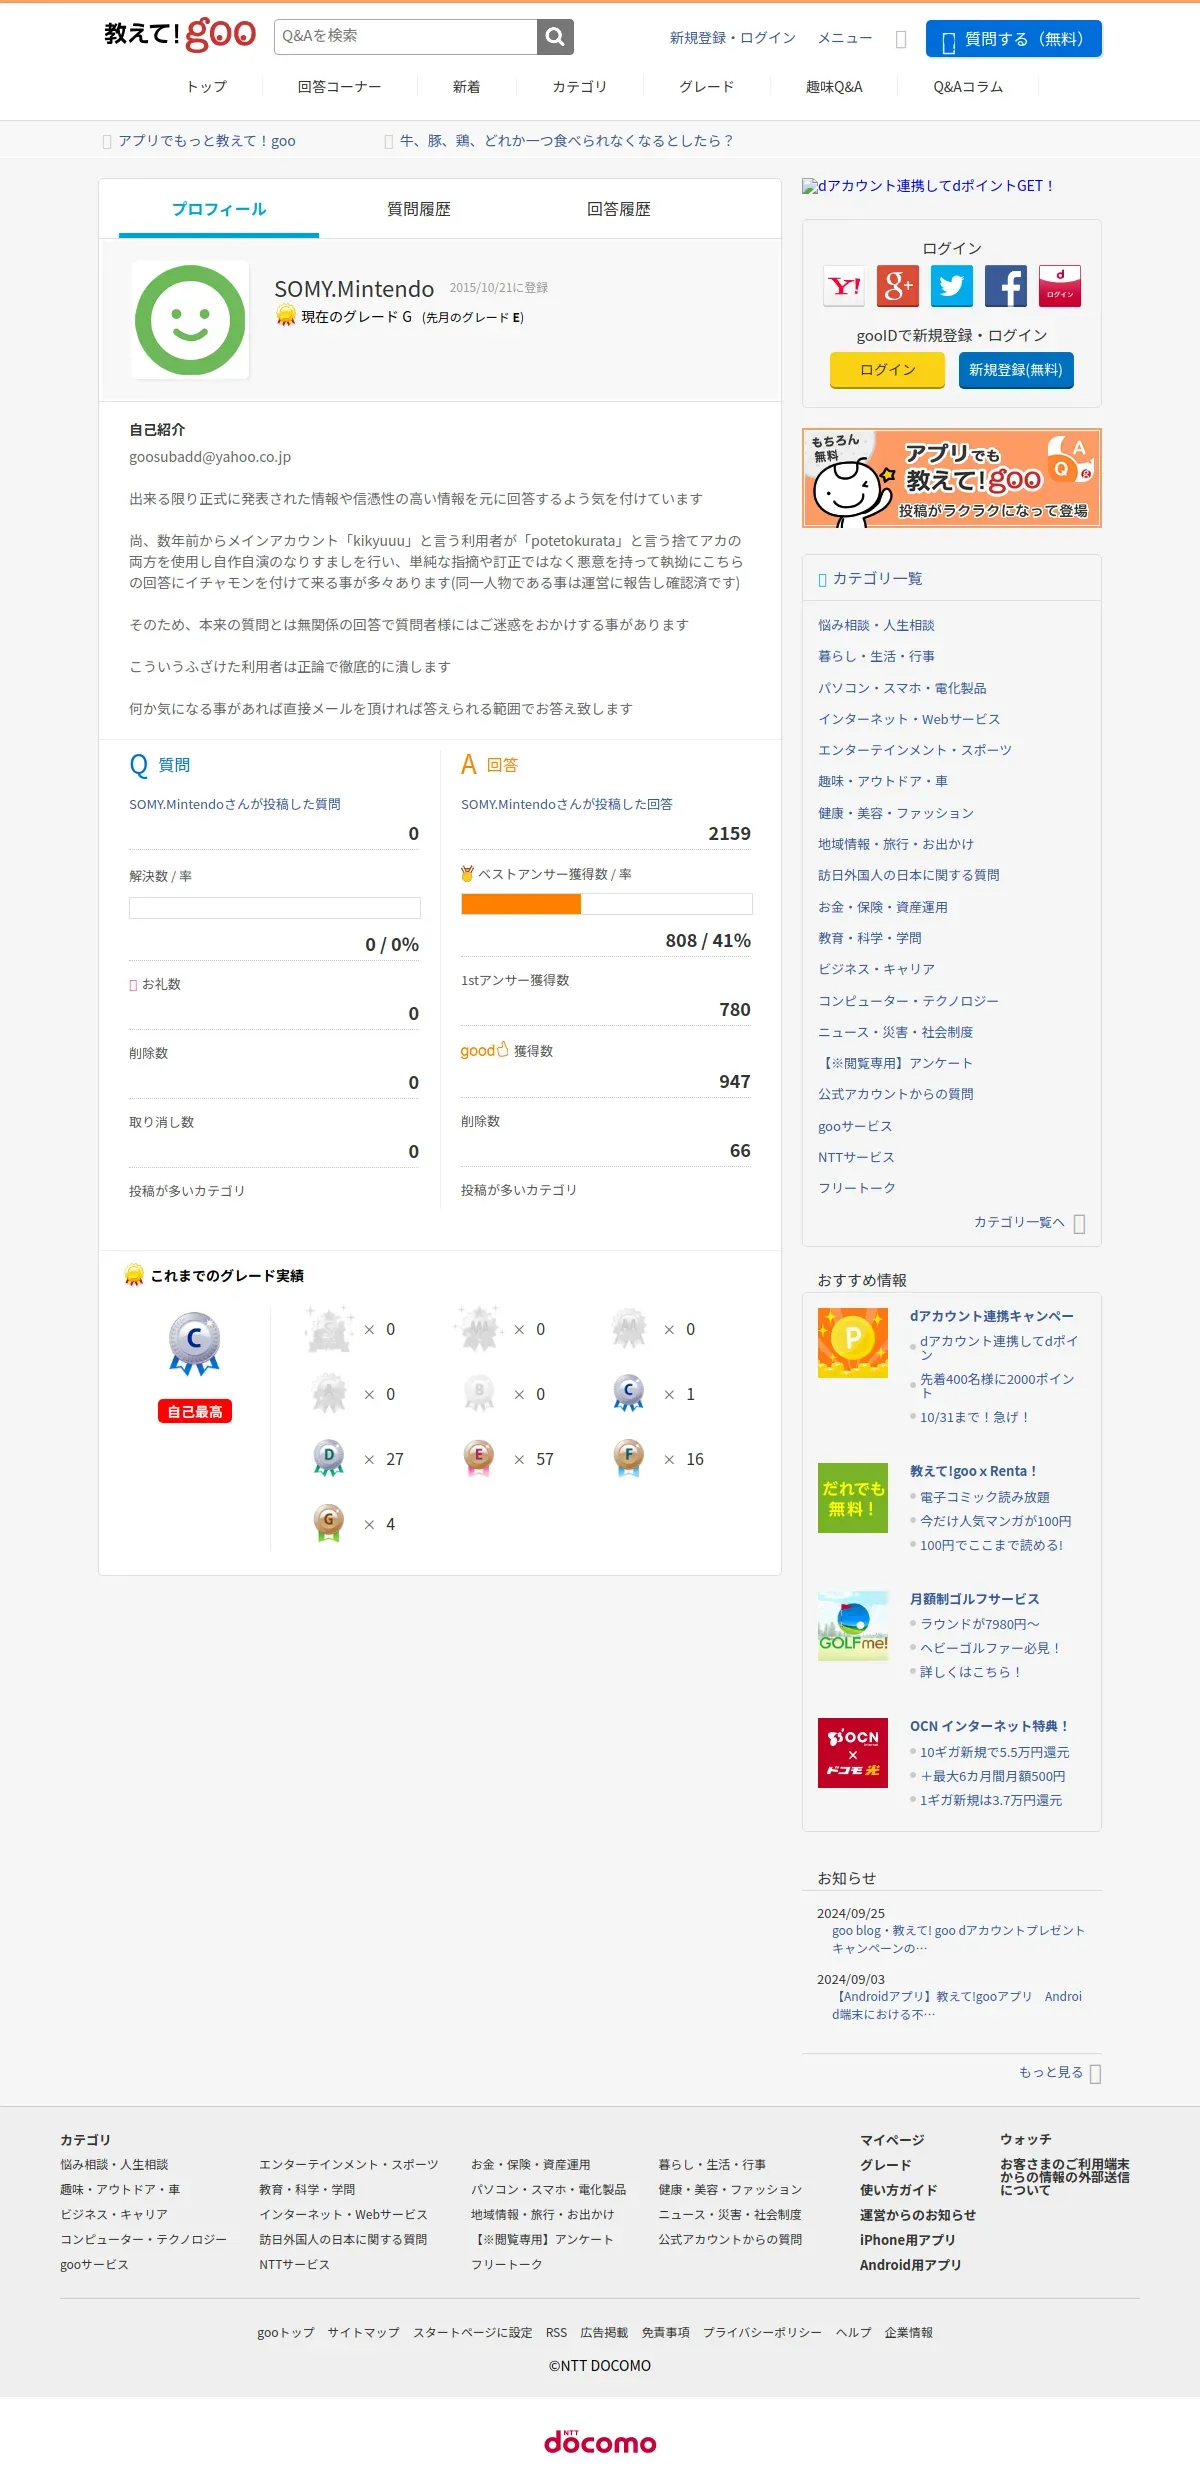Viewport: 1200px width, 2488px height.
Task: Open Q&Aコラム in the navigation
Action: (x=968, y=87)
